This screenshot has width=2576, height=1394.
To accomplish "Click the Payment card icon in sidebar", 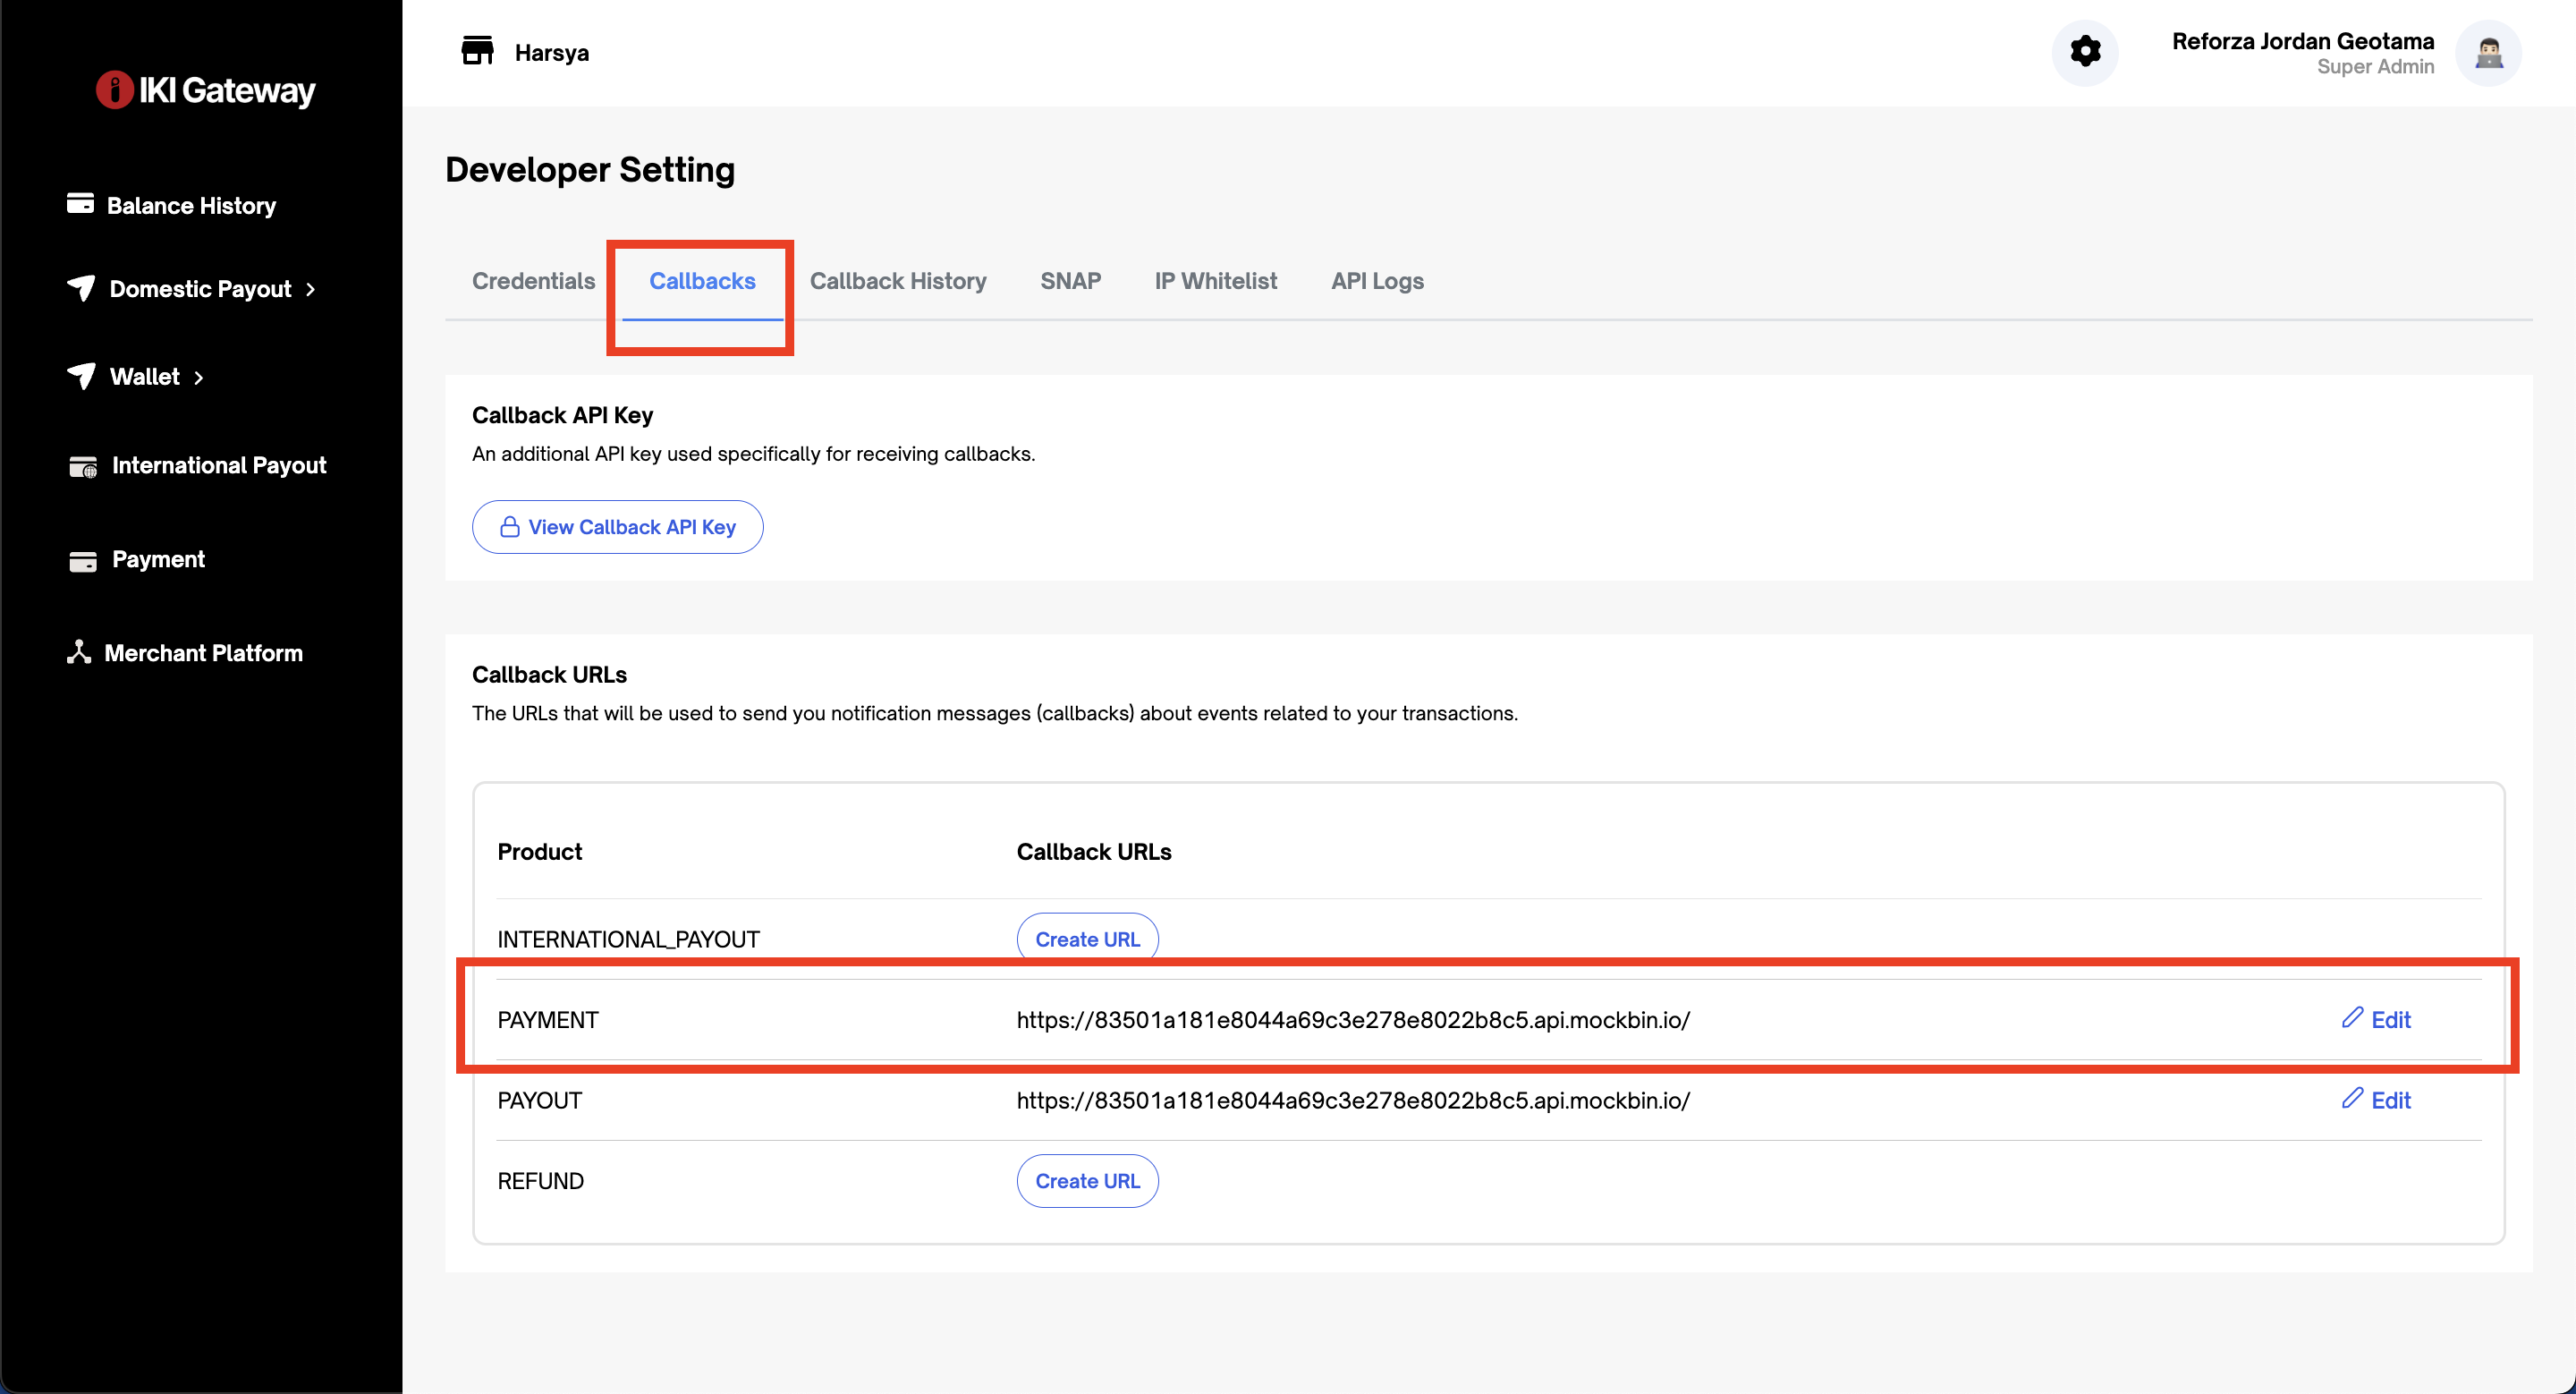I will (x=83, y=560).
